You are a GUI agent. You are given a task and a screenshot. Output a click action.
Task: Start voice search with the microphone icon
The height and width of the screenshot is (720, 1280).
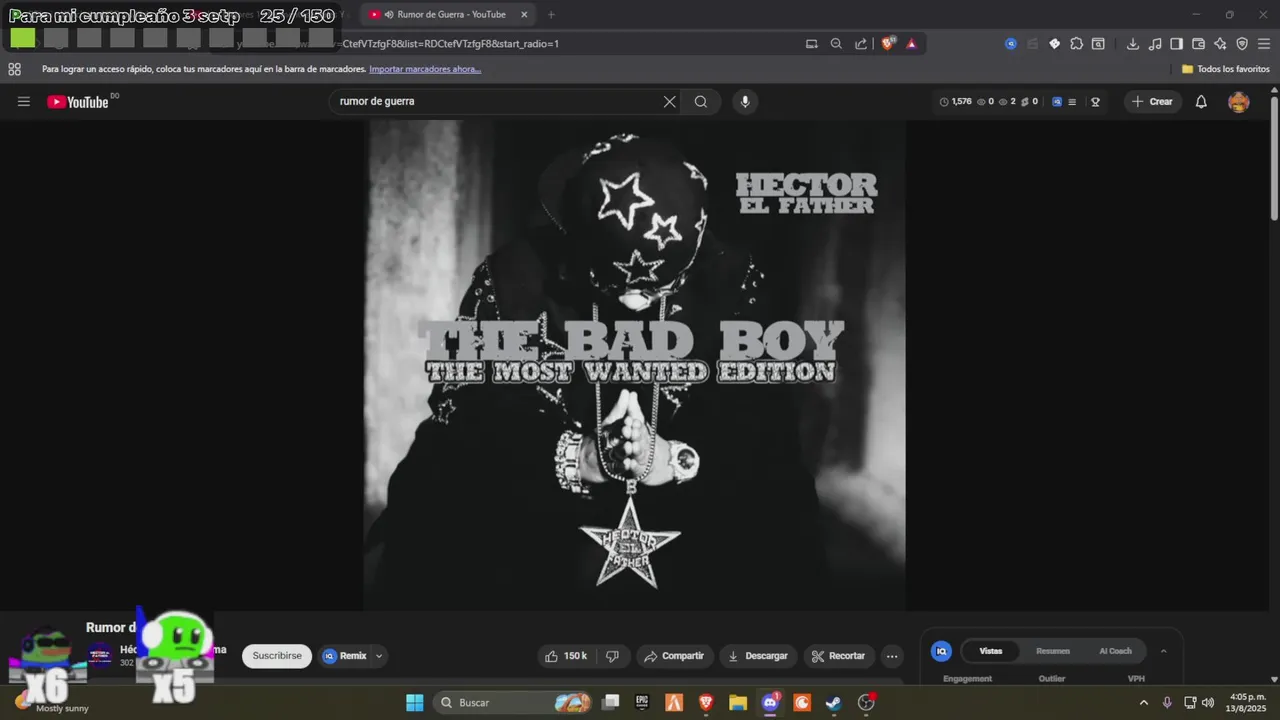(744, 101)
